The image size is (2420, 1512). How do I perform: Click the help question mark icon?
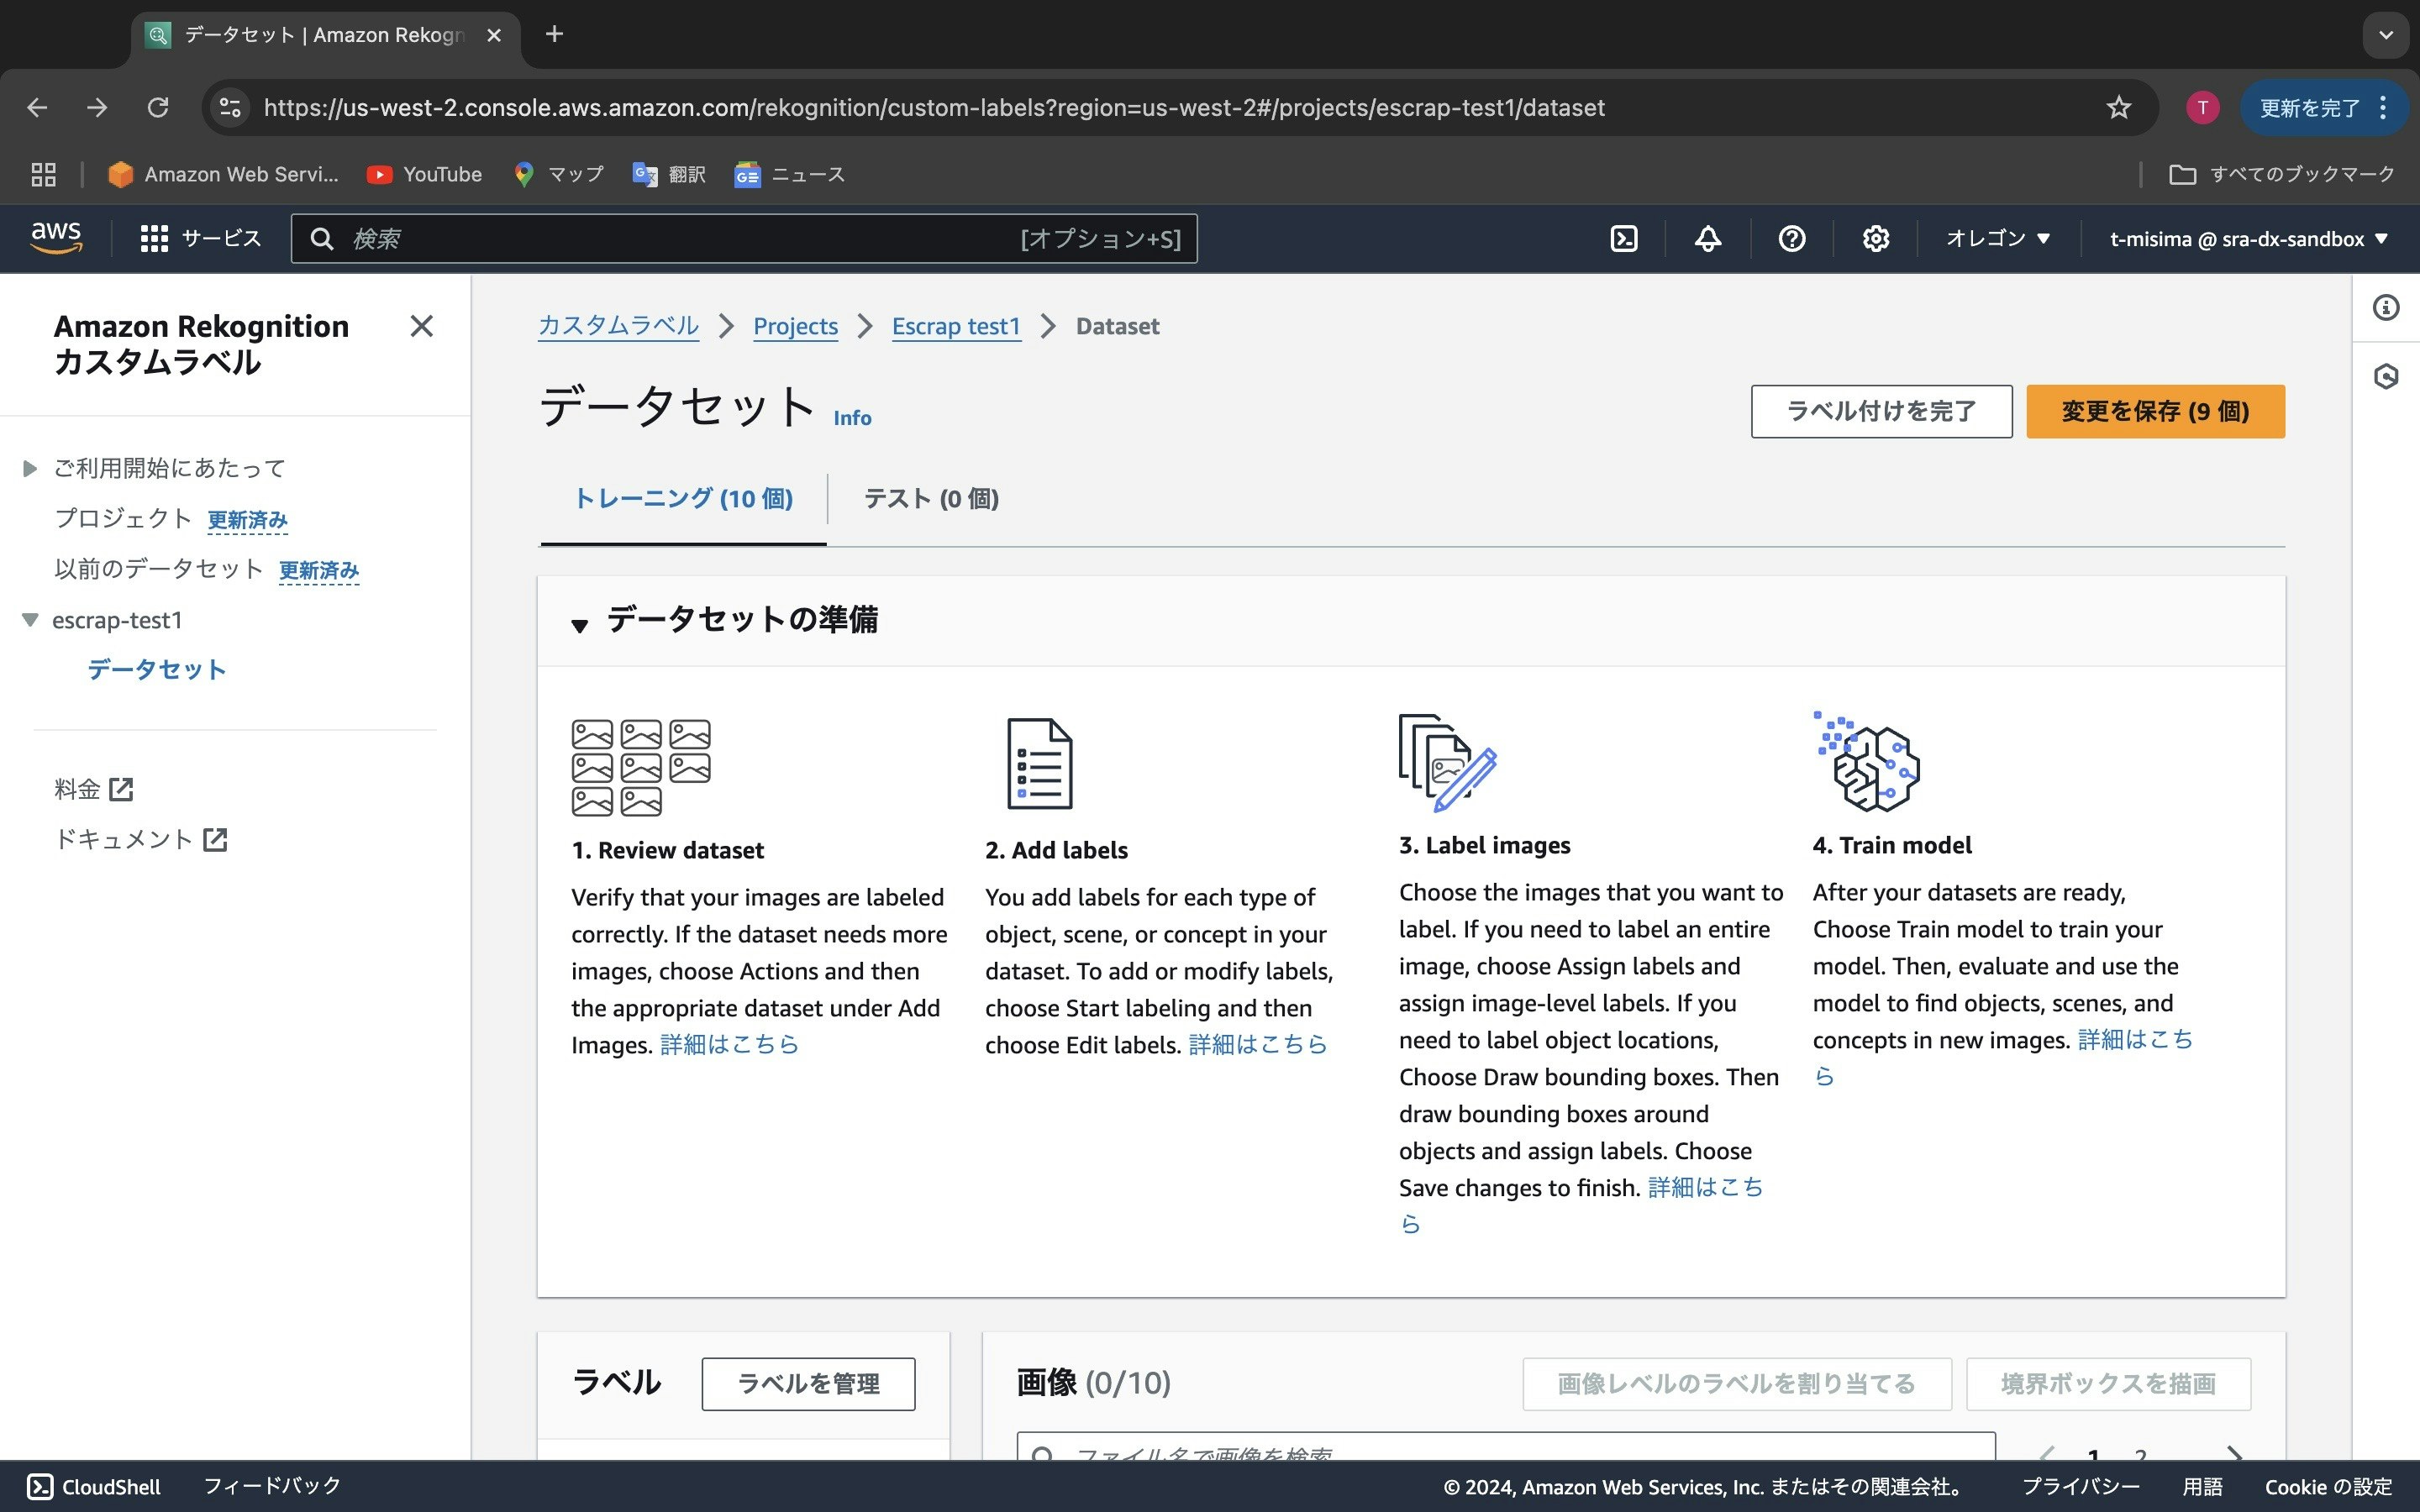pos(1791,239)
